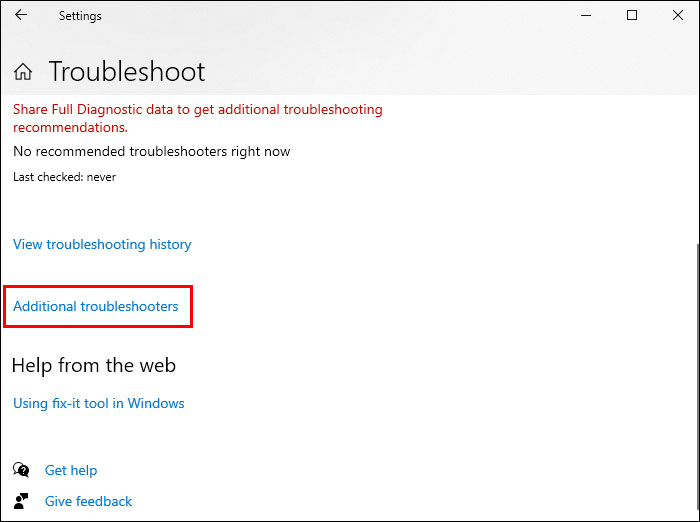The width and height of the screenshot is (700, 522).
Task: Click the Get help text link
Action: coord(71,470)
